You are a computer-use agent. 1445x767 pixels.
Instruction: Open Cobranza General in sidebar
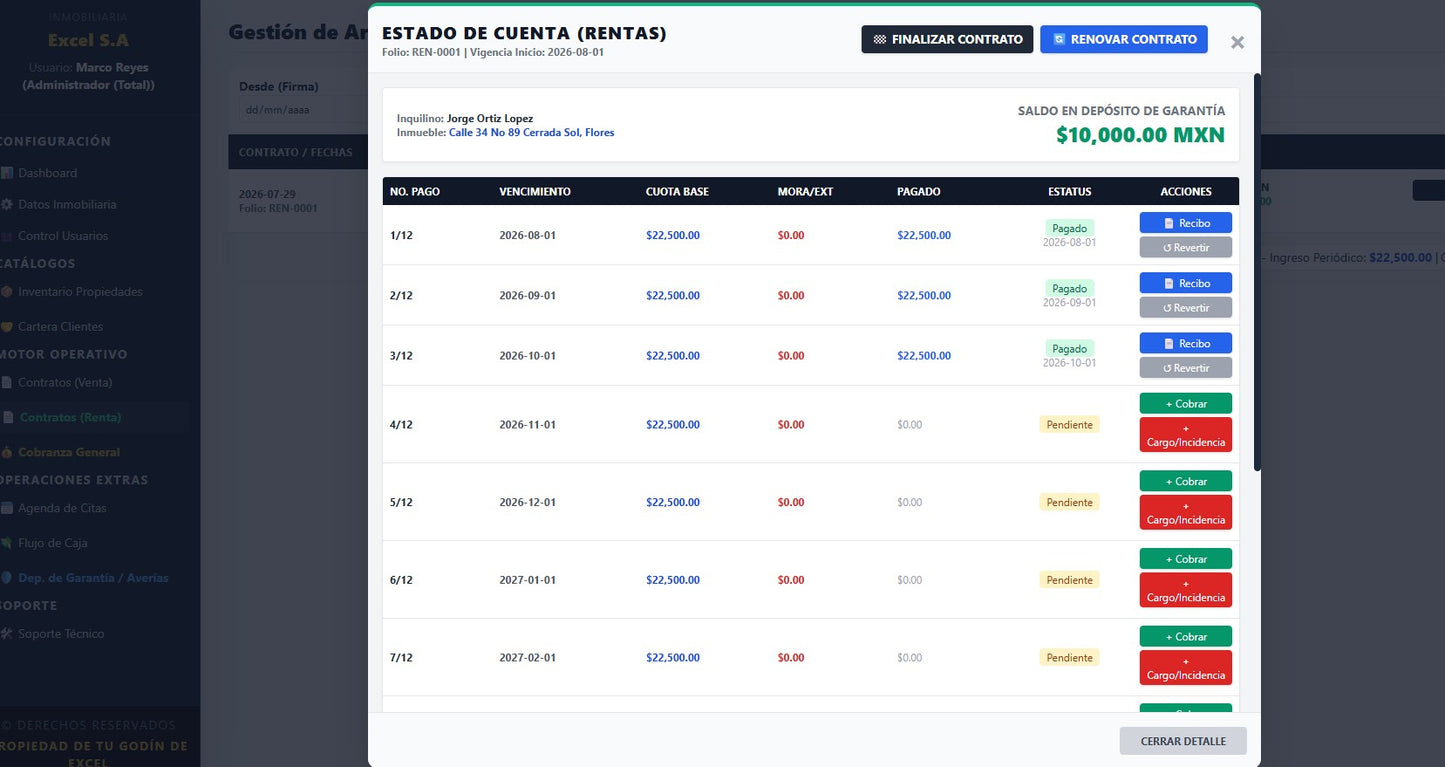coord(69,452)
